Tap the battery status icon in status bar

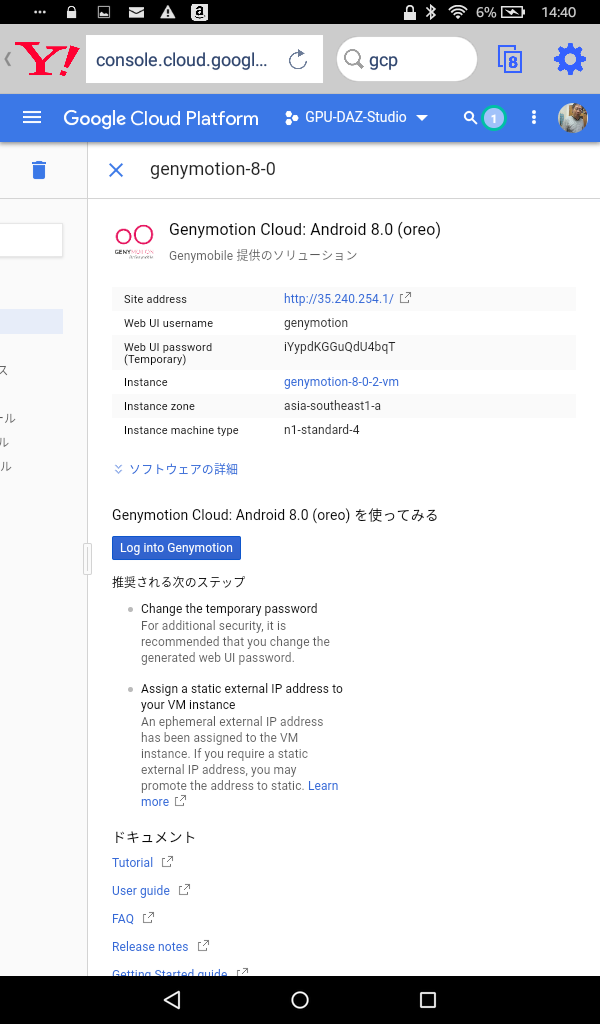coord(513,12)
